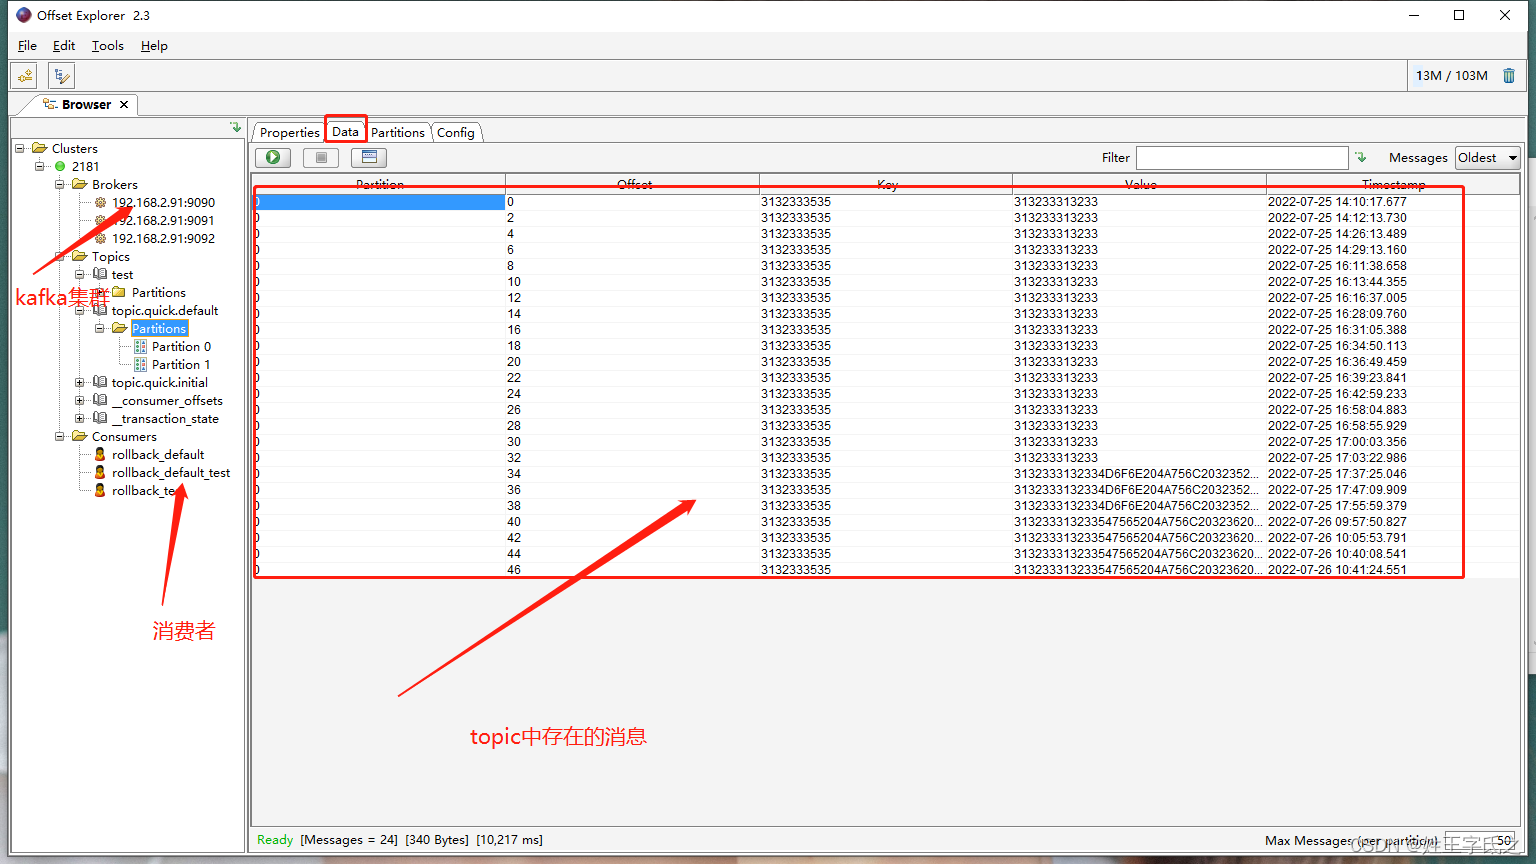Select the row with offset 20
This screenshot has width=1536, height=864.
click(886, 362)
